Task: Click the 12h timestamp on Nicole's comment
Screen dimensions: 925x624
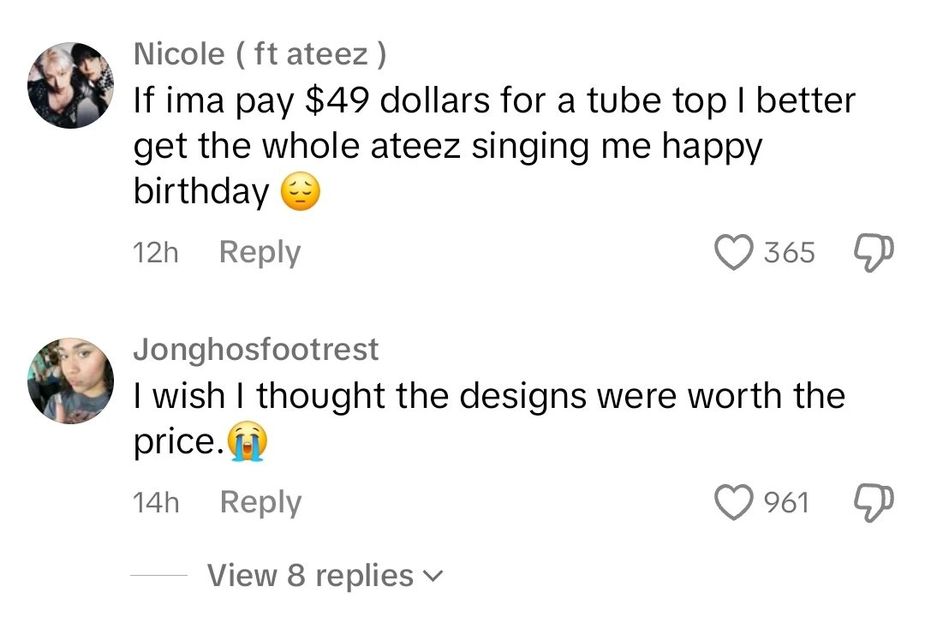Action: (155, 253)
